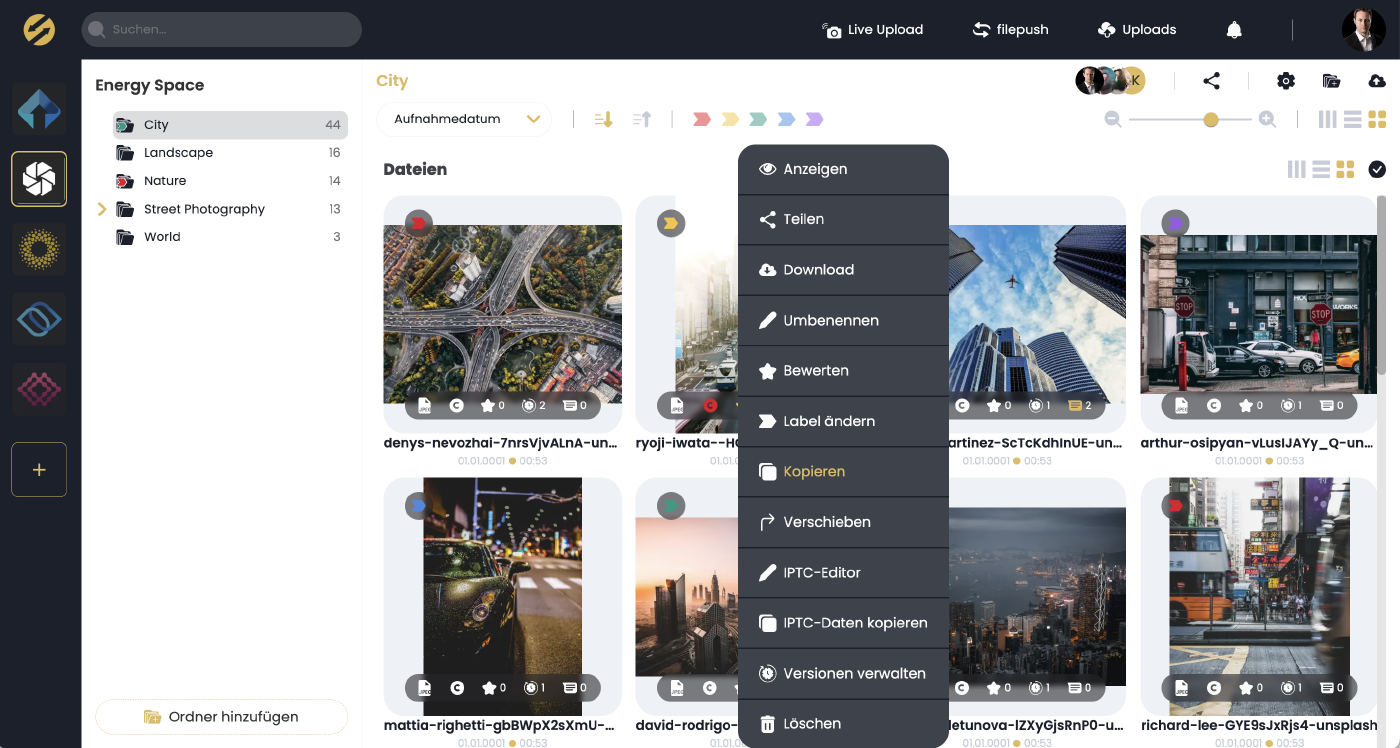Click the share icon in header

pyautogui.click(x=1211, y=81)
